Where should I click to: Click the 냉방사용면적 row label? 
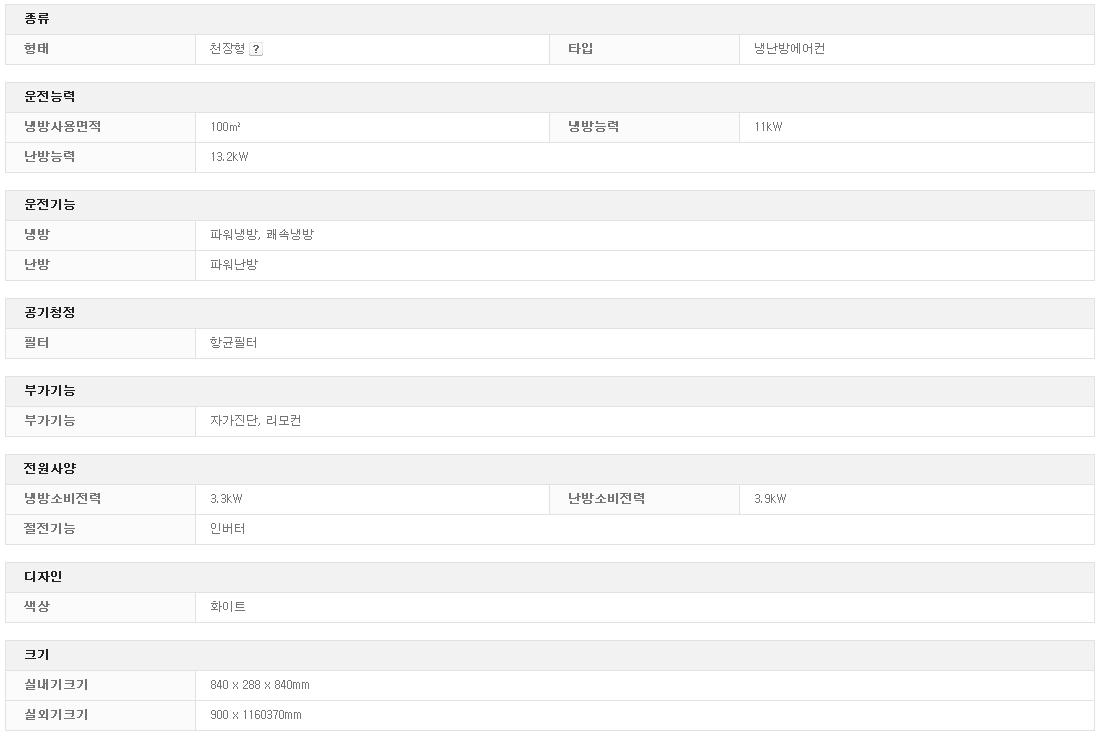click(x=63, y=127)
